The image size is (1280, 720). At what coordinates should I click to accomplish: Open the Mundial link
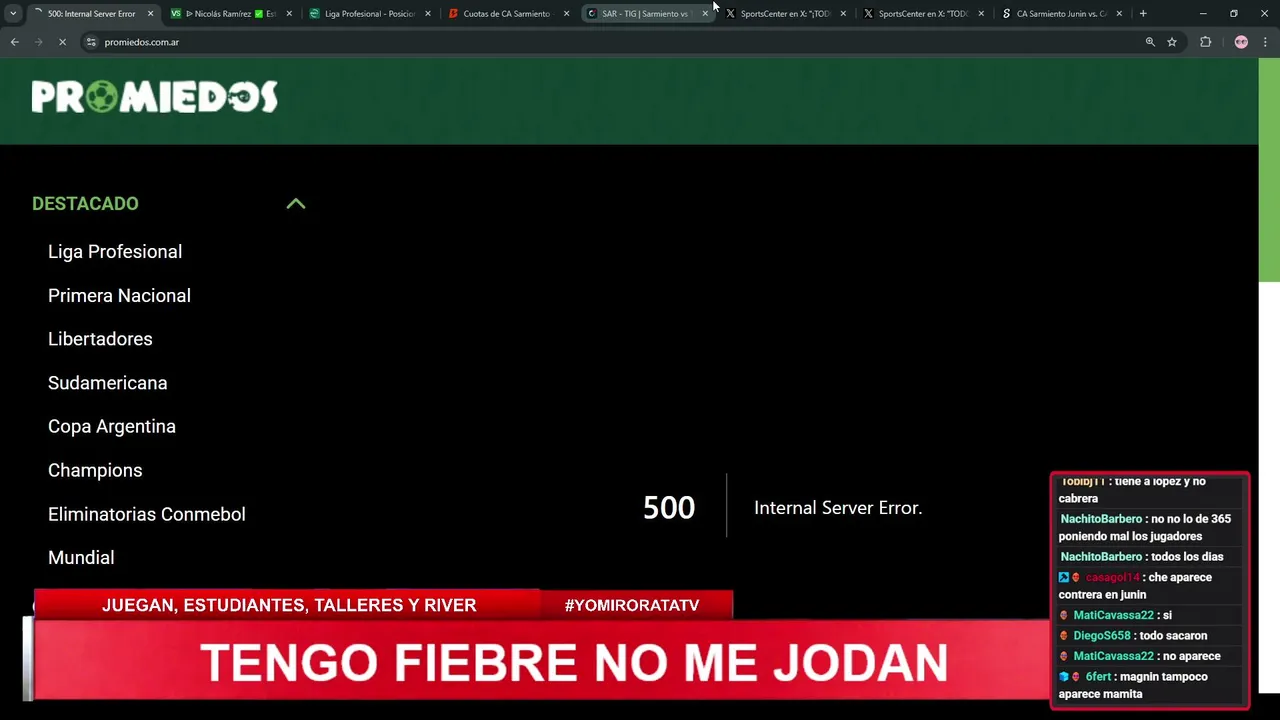tap(81, 558)
